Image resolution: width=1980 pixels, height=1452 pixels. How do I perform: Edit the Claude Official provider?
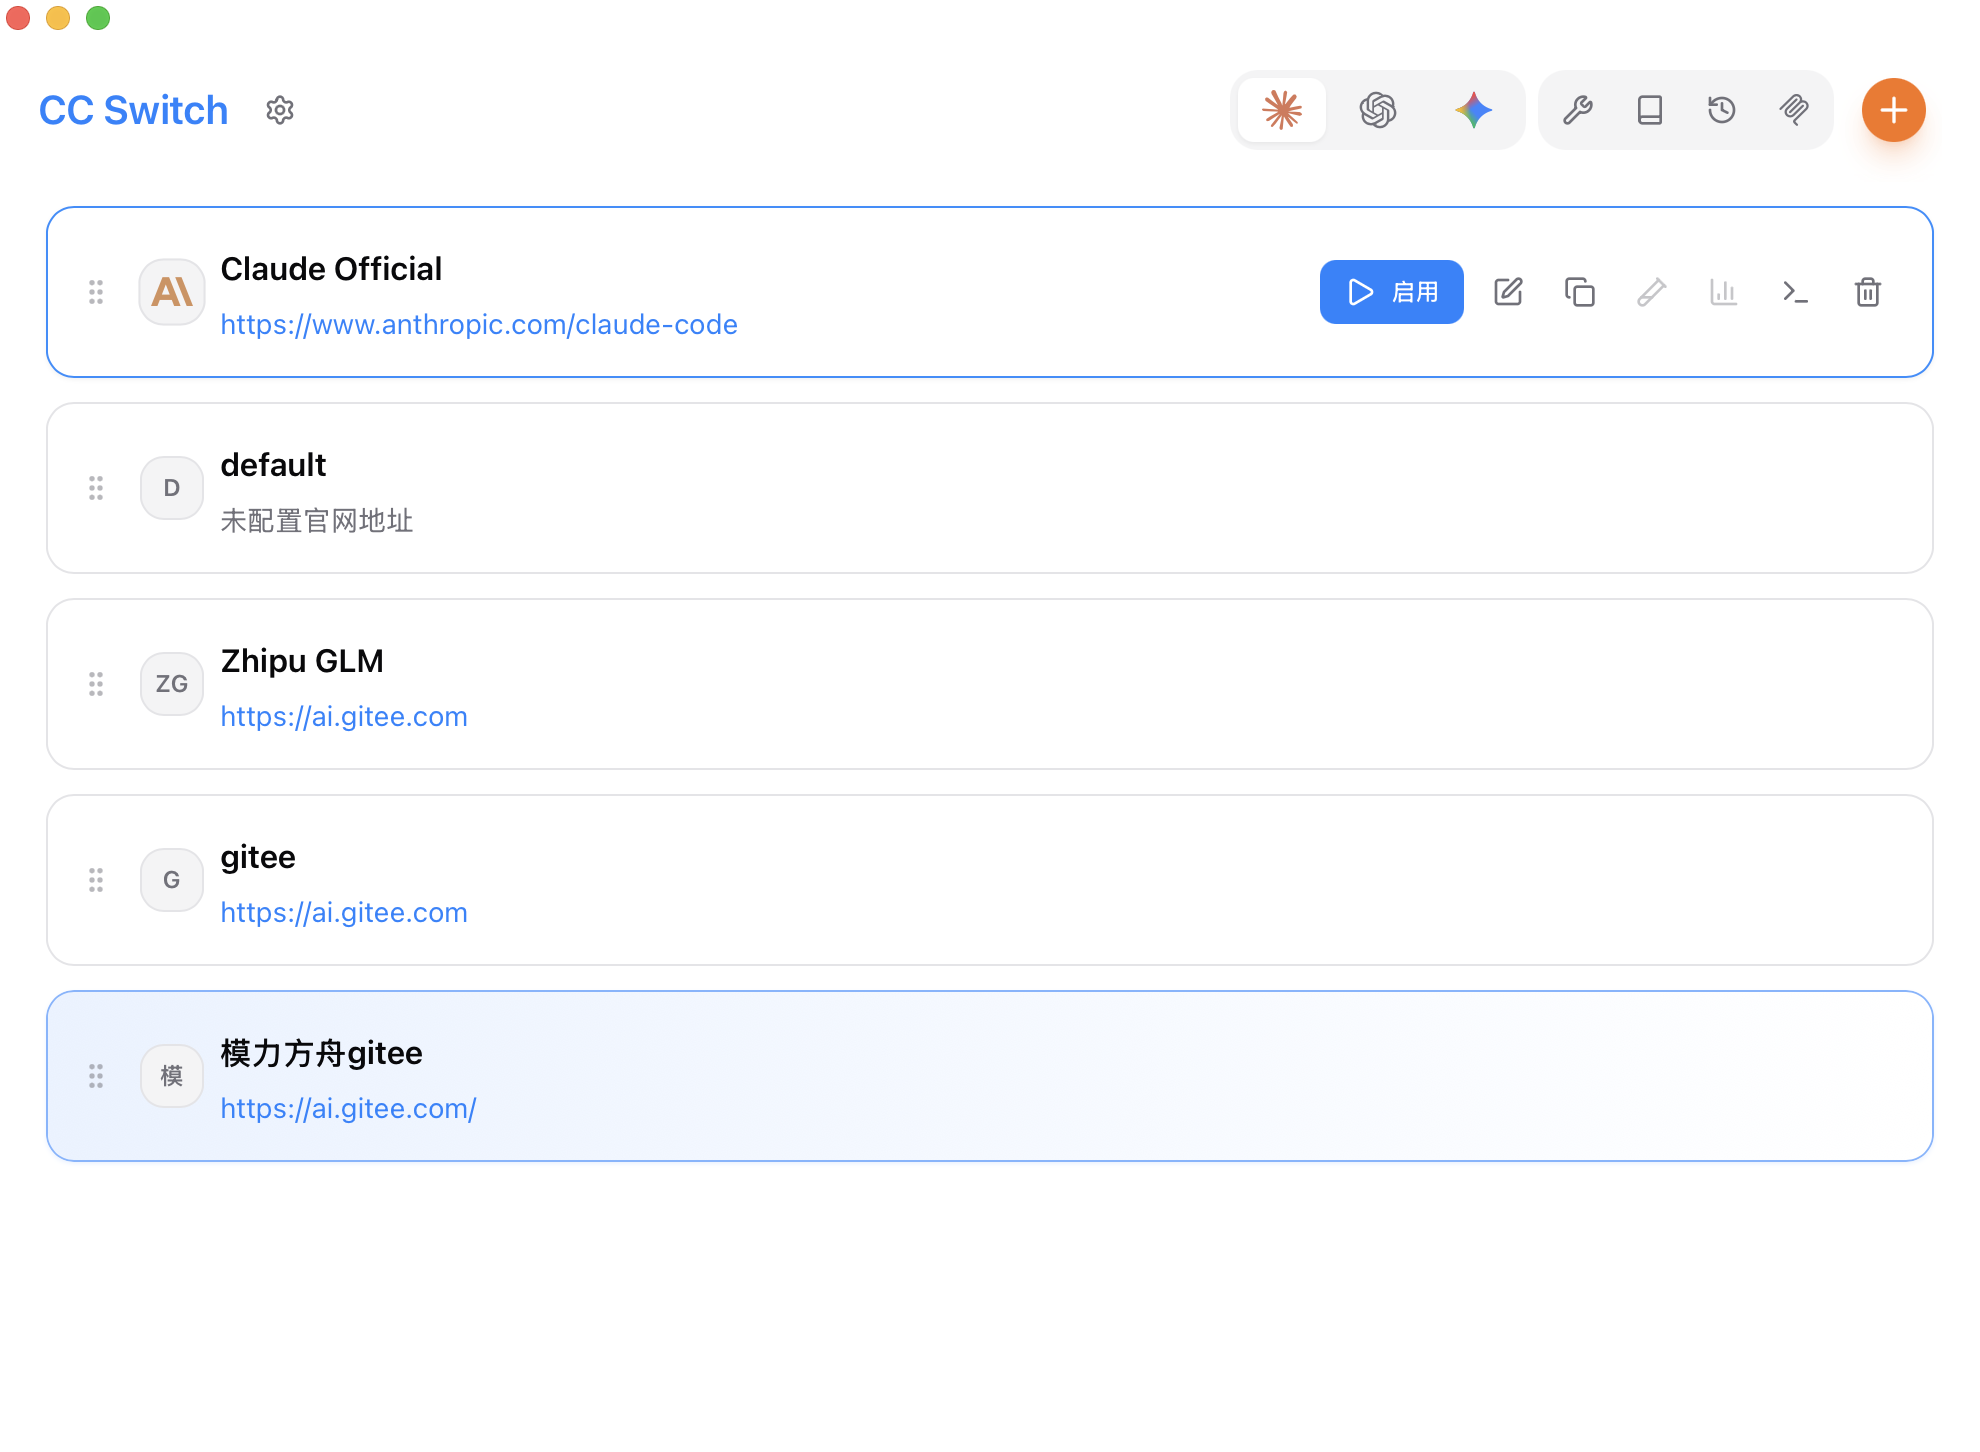click(1508, 292)
